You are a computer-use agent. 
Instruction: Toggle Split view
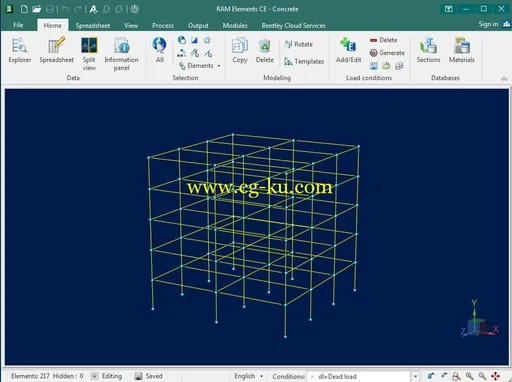click(89, 53)
